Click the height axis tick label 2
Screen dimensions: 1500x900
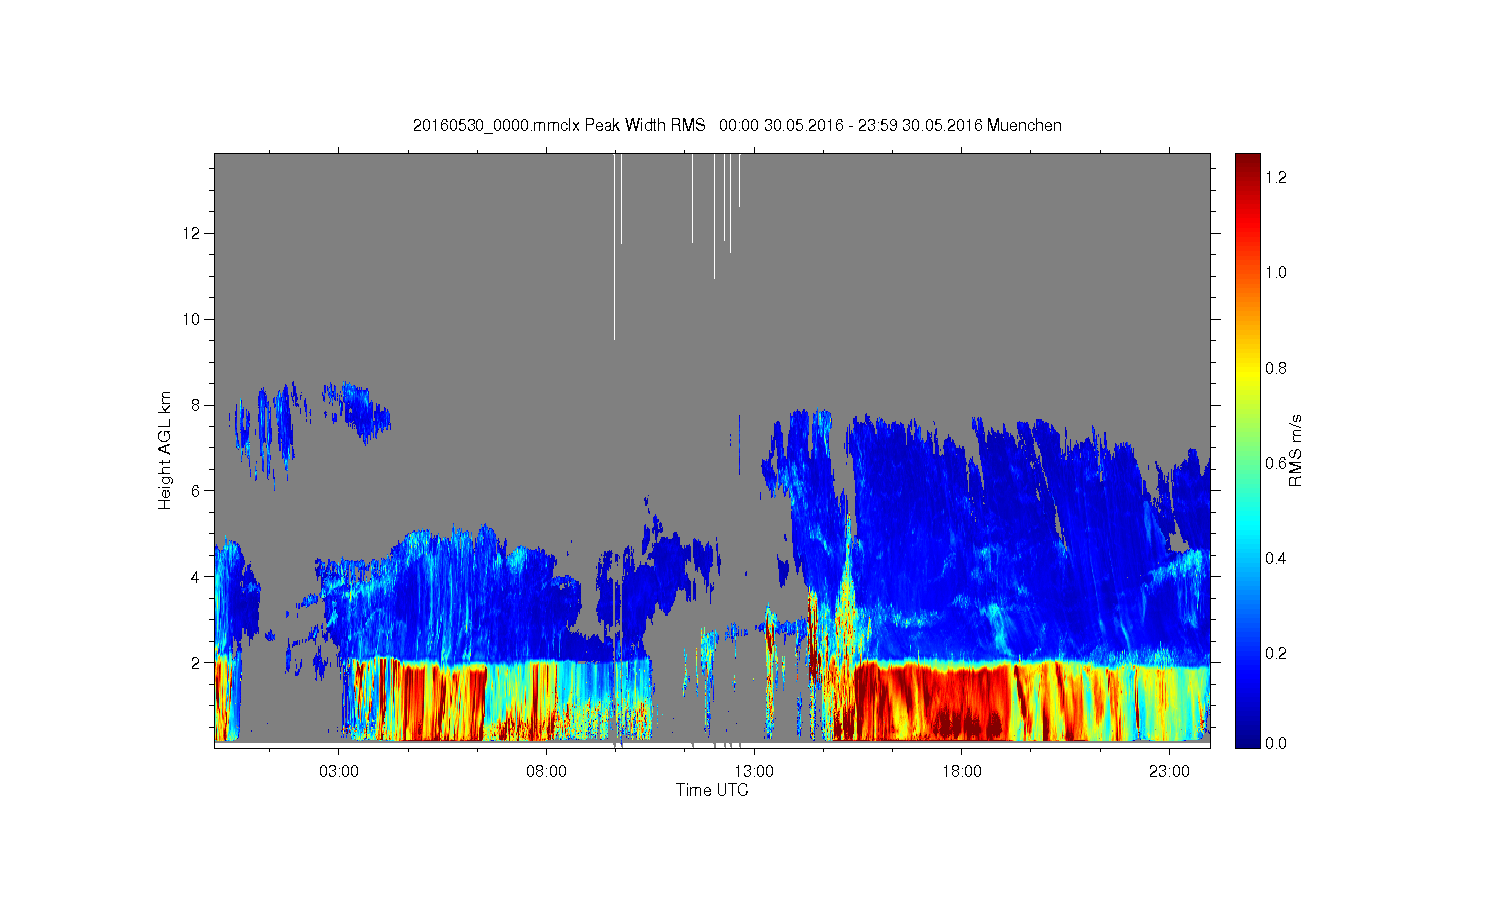[197, 662]
